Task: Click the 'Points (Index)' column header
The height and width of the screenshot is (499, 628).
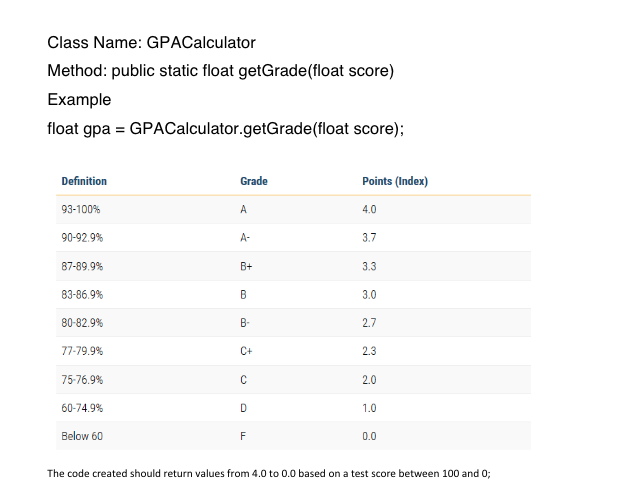Action: 395,181
